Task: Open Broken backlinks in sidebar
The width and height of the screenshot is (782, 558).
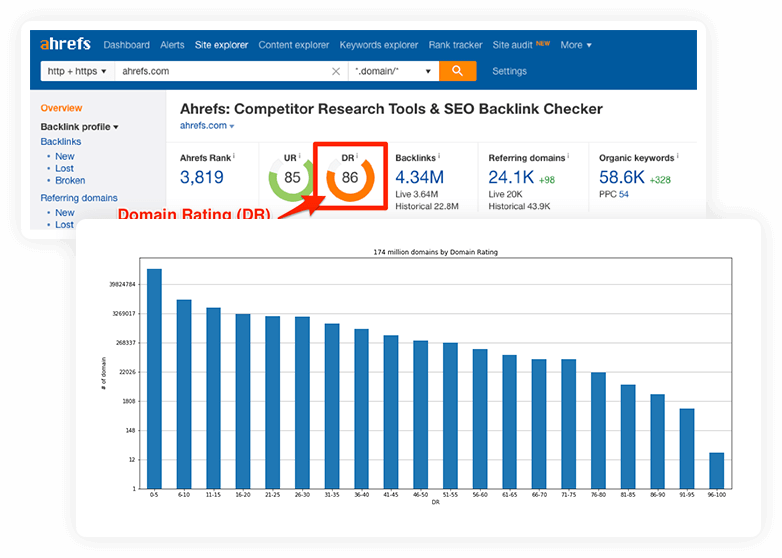Action: point(70,181)
